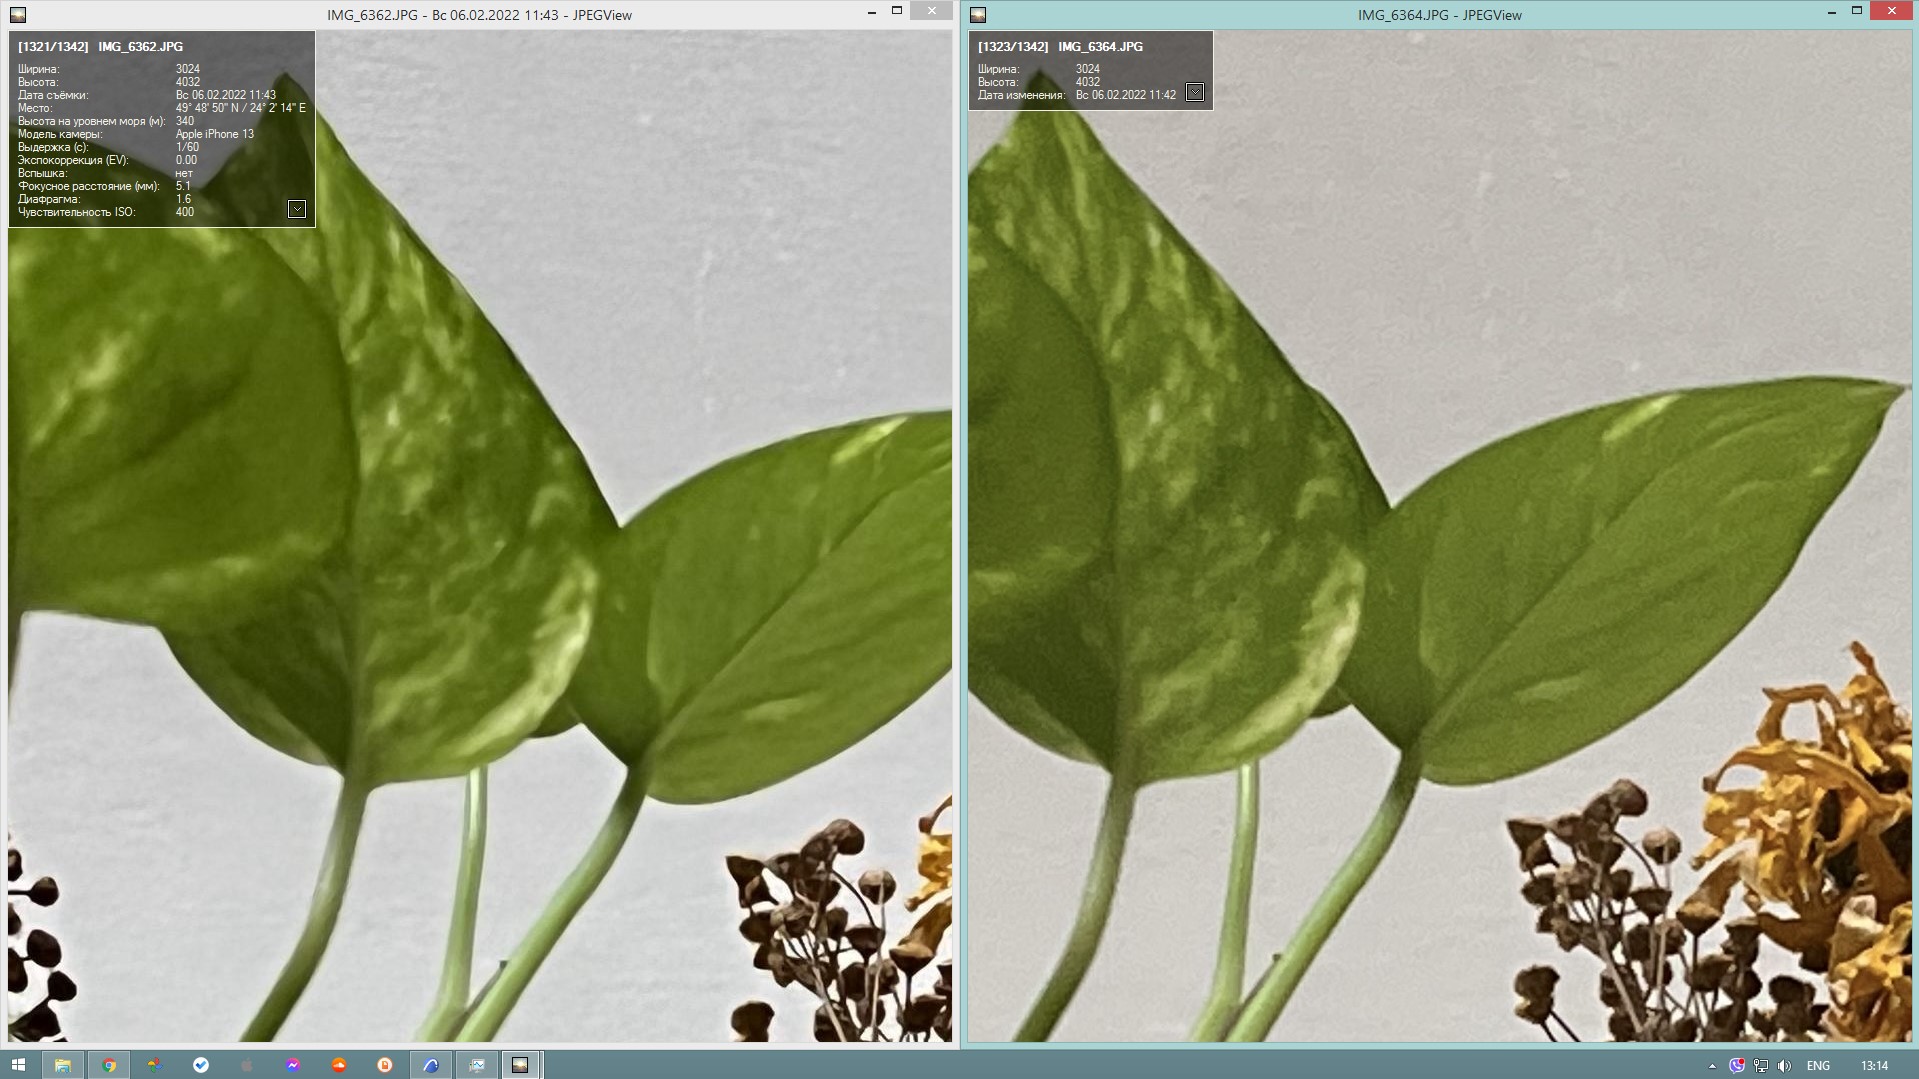
Task: Open the monitor chart app on the taskbar
Action: (x=477, y=1065)
